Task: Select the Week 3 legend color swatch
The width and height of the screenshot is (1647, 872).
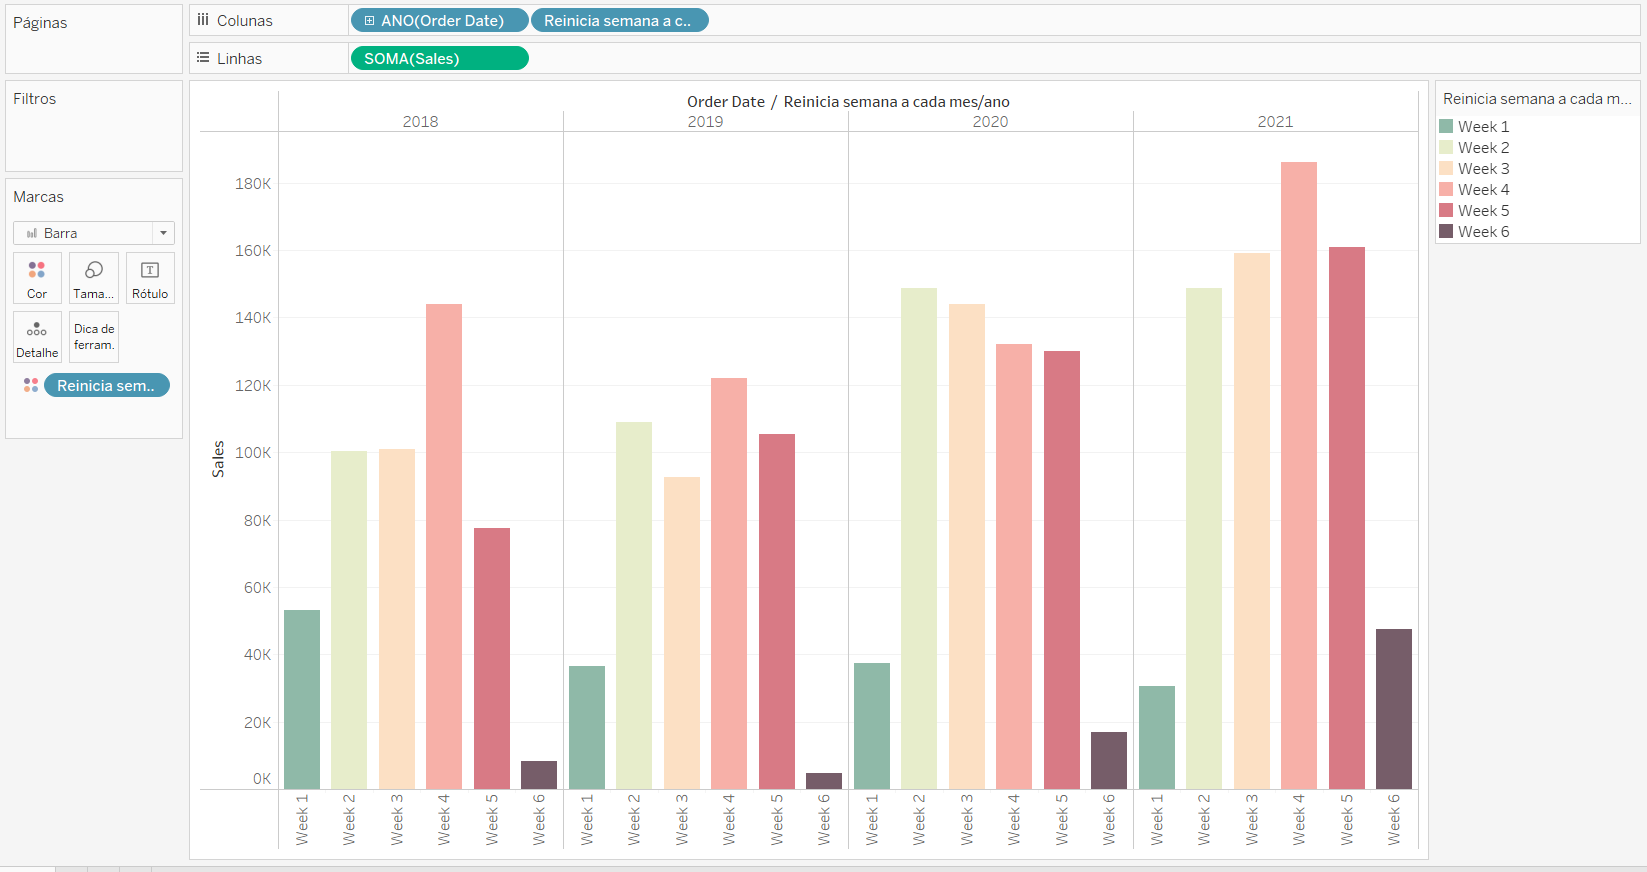Action: coord(1446,168)
